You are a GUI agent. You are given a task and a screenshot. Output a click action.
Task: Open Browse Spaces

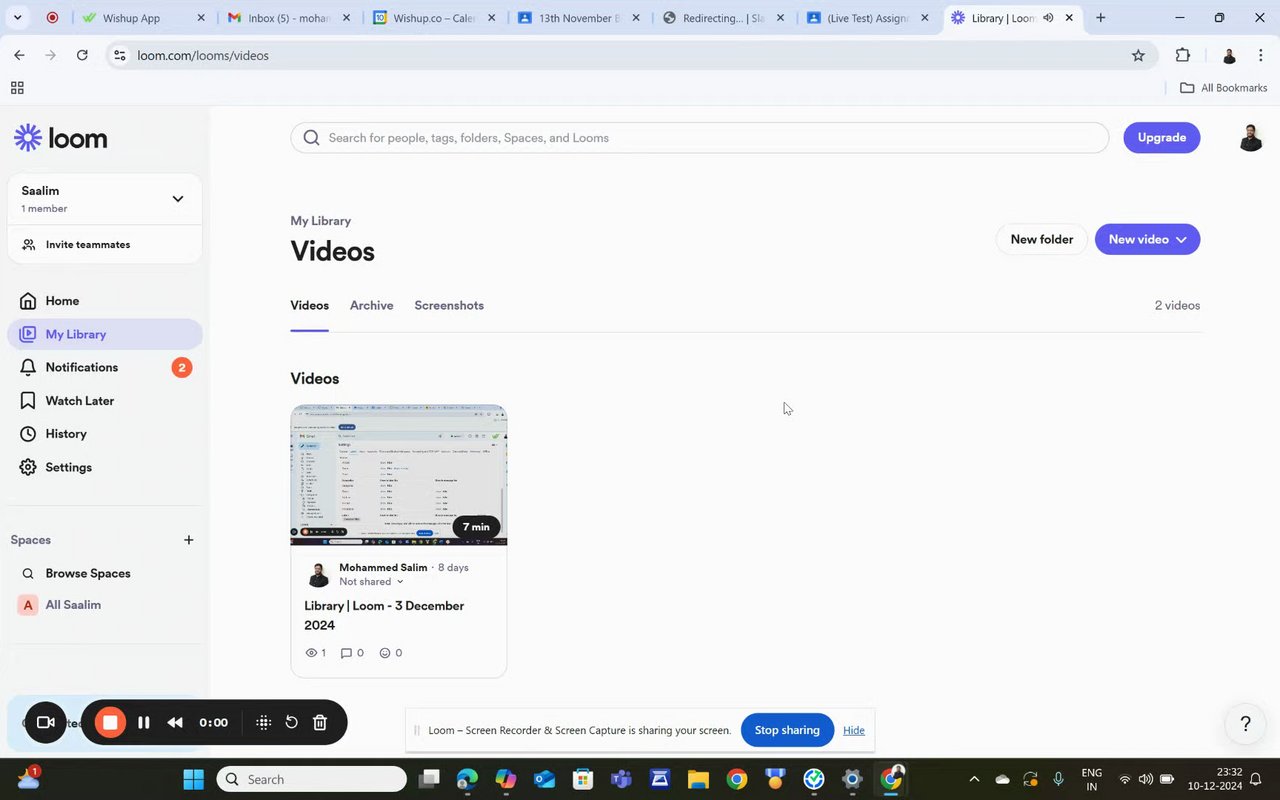(x=88, y=573)
